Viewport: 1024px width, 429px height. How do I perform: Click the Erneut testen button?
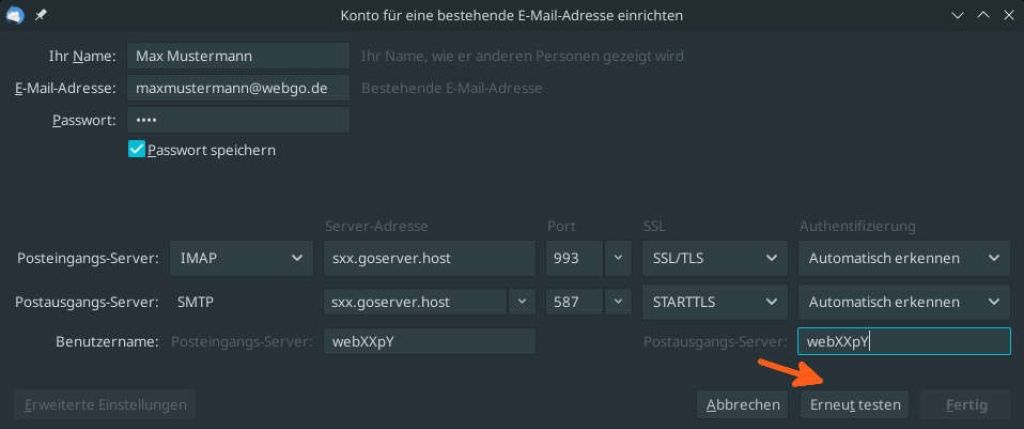[855, 405]
